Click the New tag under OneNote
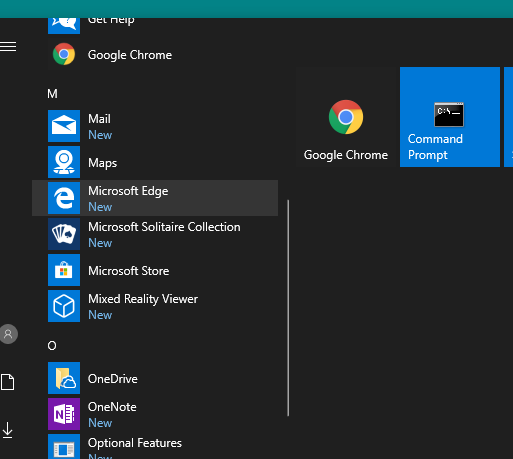513x459 pixels. 100,423
